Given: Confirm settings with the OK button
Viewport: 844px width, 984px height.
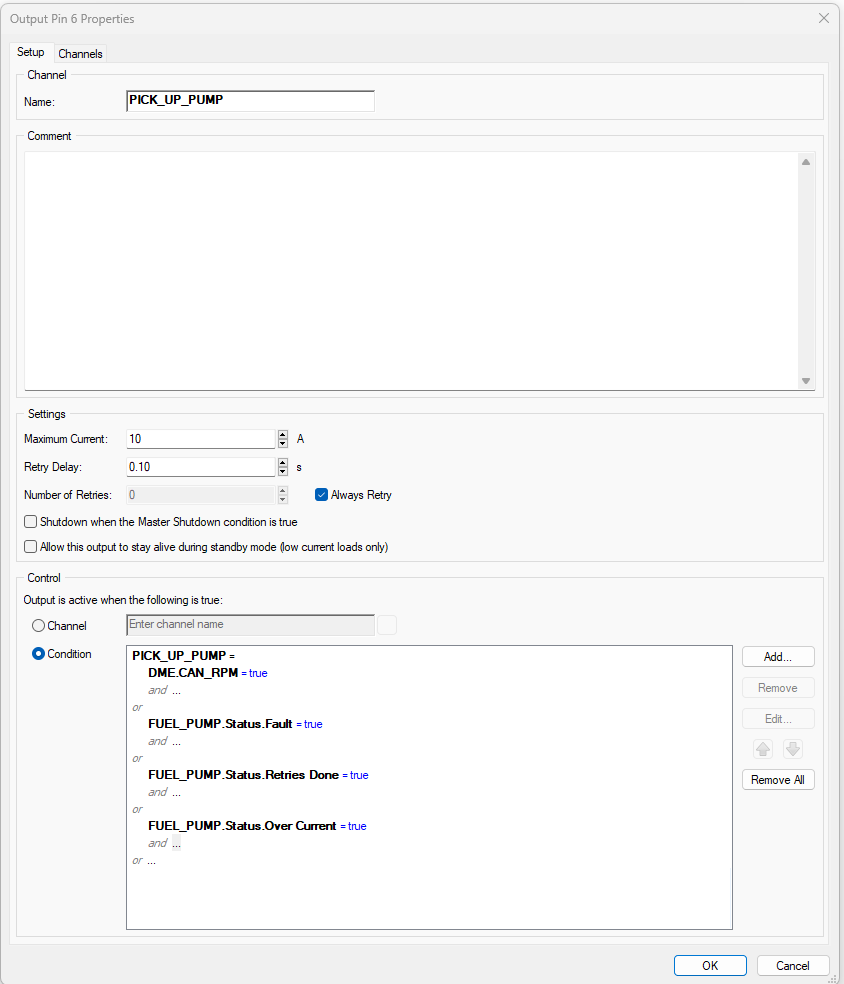Looking at the screenshot, I should (x=709, y=966).
